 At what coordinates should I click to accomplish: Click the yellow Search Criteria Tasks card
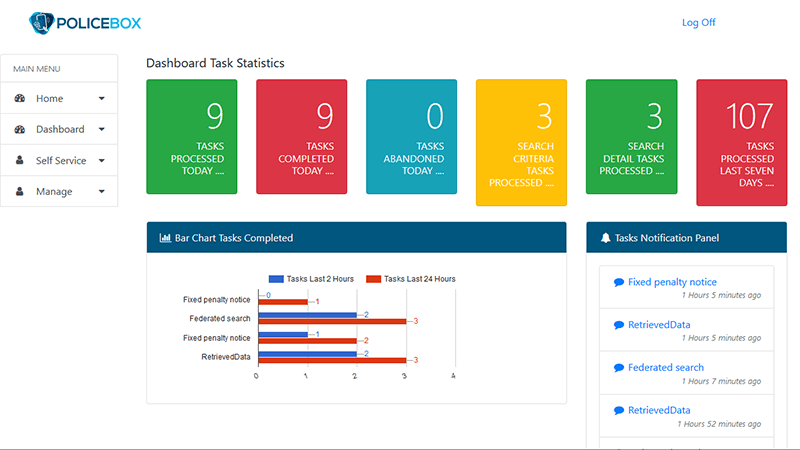coord(521,142)
